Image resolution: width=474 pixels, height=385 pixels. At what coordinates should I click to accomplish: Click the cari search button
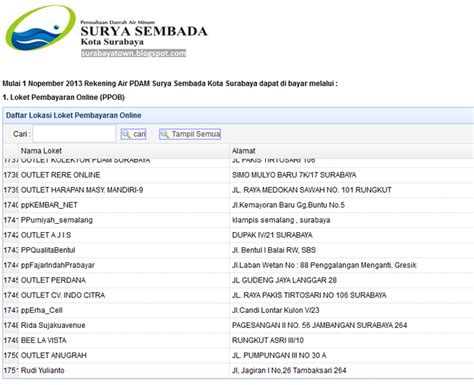pyautogui.click(x=133, y=134)
